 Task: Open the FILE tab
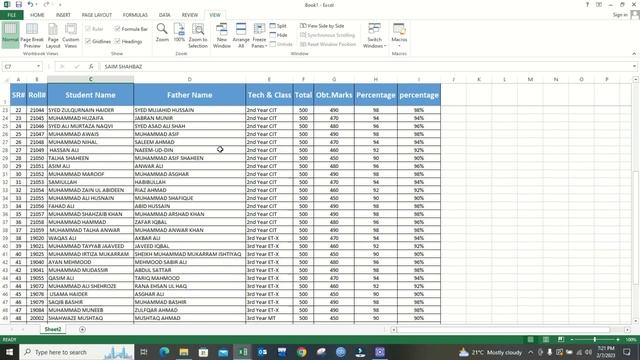(x=12, y=15)
